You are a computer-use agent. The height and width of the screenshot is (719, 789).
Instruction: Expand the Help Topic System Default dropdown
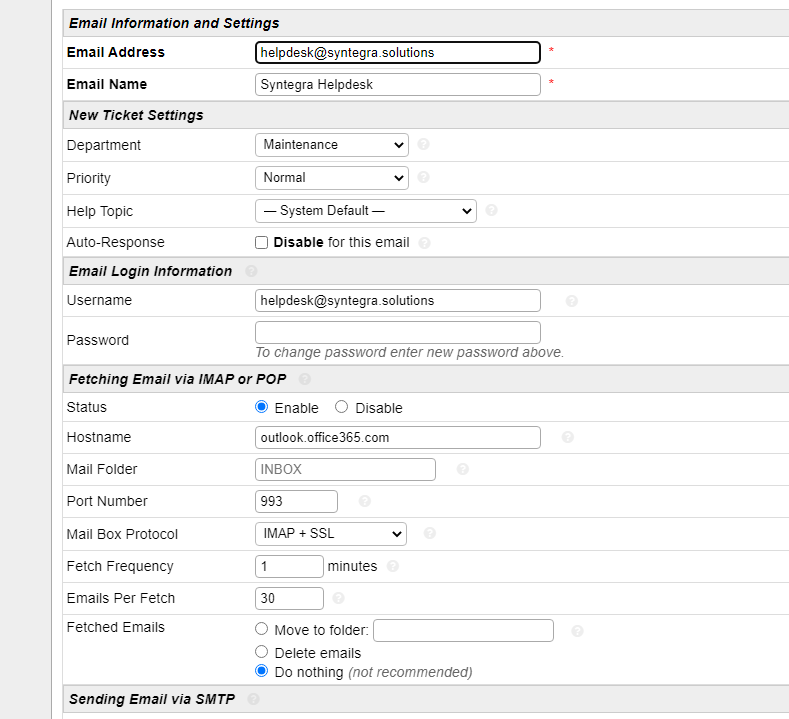point(365,211)
